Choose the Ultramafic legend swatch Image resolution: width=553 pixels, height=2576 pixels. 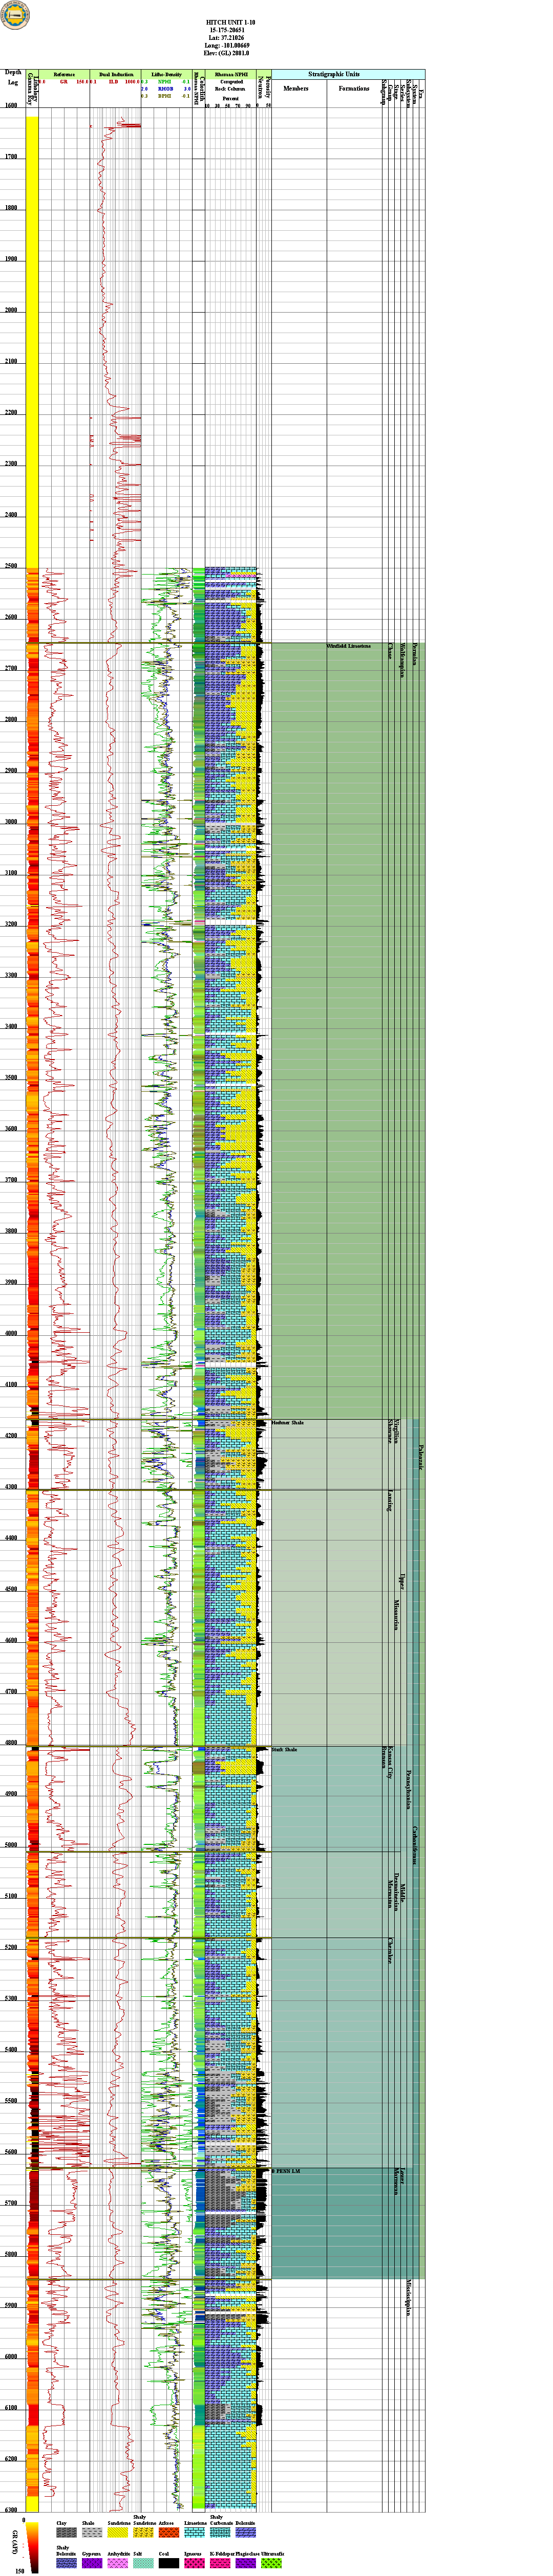tap(272, 2564)
